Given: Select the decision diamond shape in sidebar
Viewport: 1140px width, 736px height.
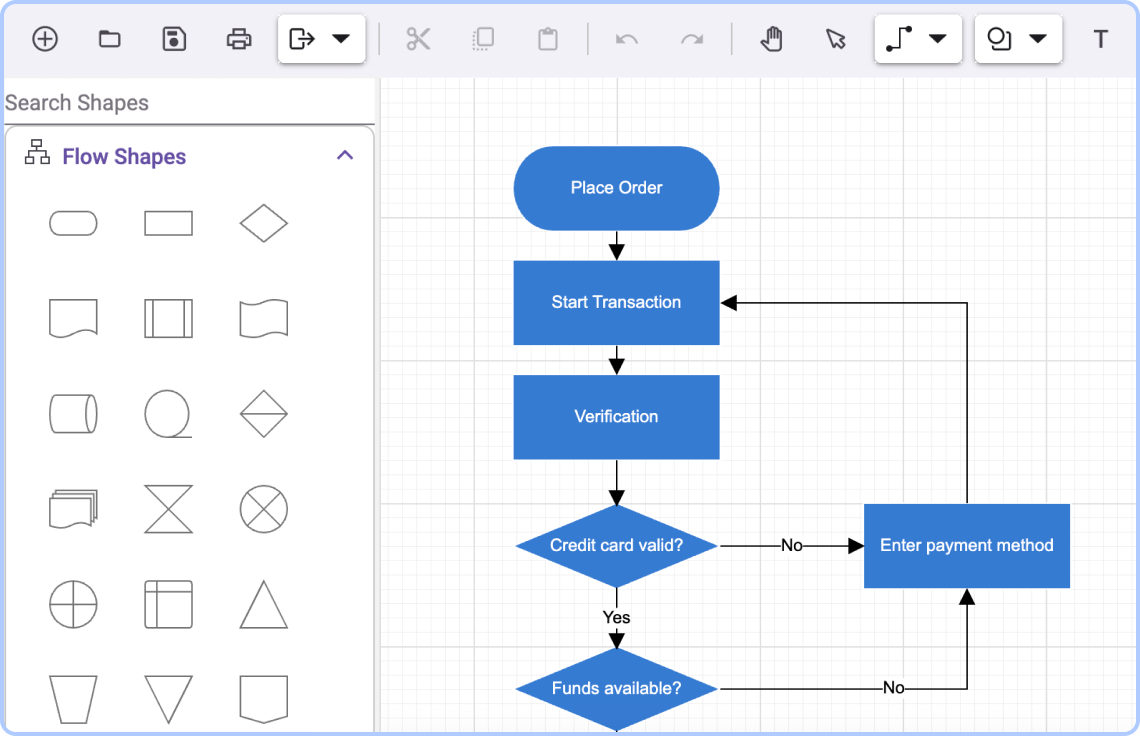Looking at the screenshot, I should [262, 223].
